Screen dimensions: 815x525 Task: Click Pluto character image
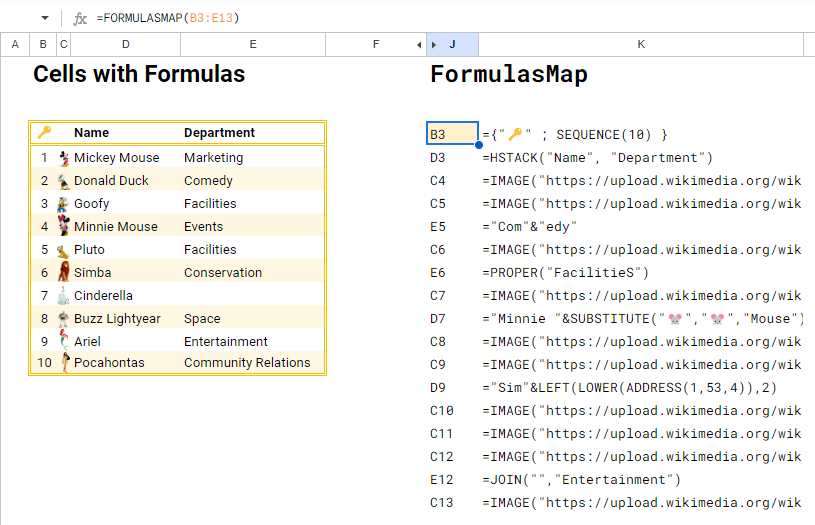[63, 251]
